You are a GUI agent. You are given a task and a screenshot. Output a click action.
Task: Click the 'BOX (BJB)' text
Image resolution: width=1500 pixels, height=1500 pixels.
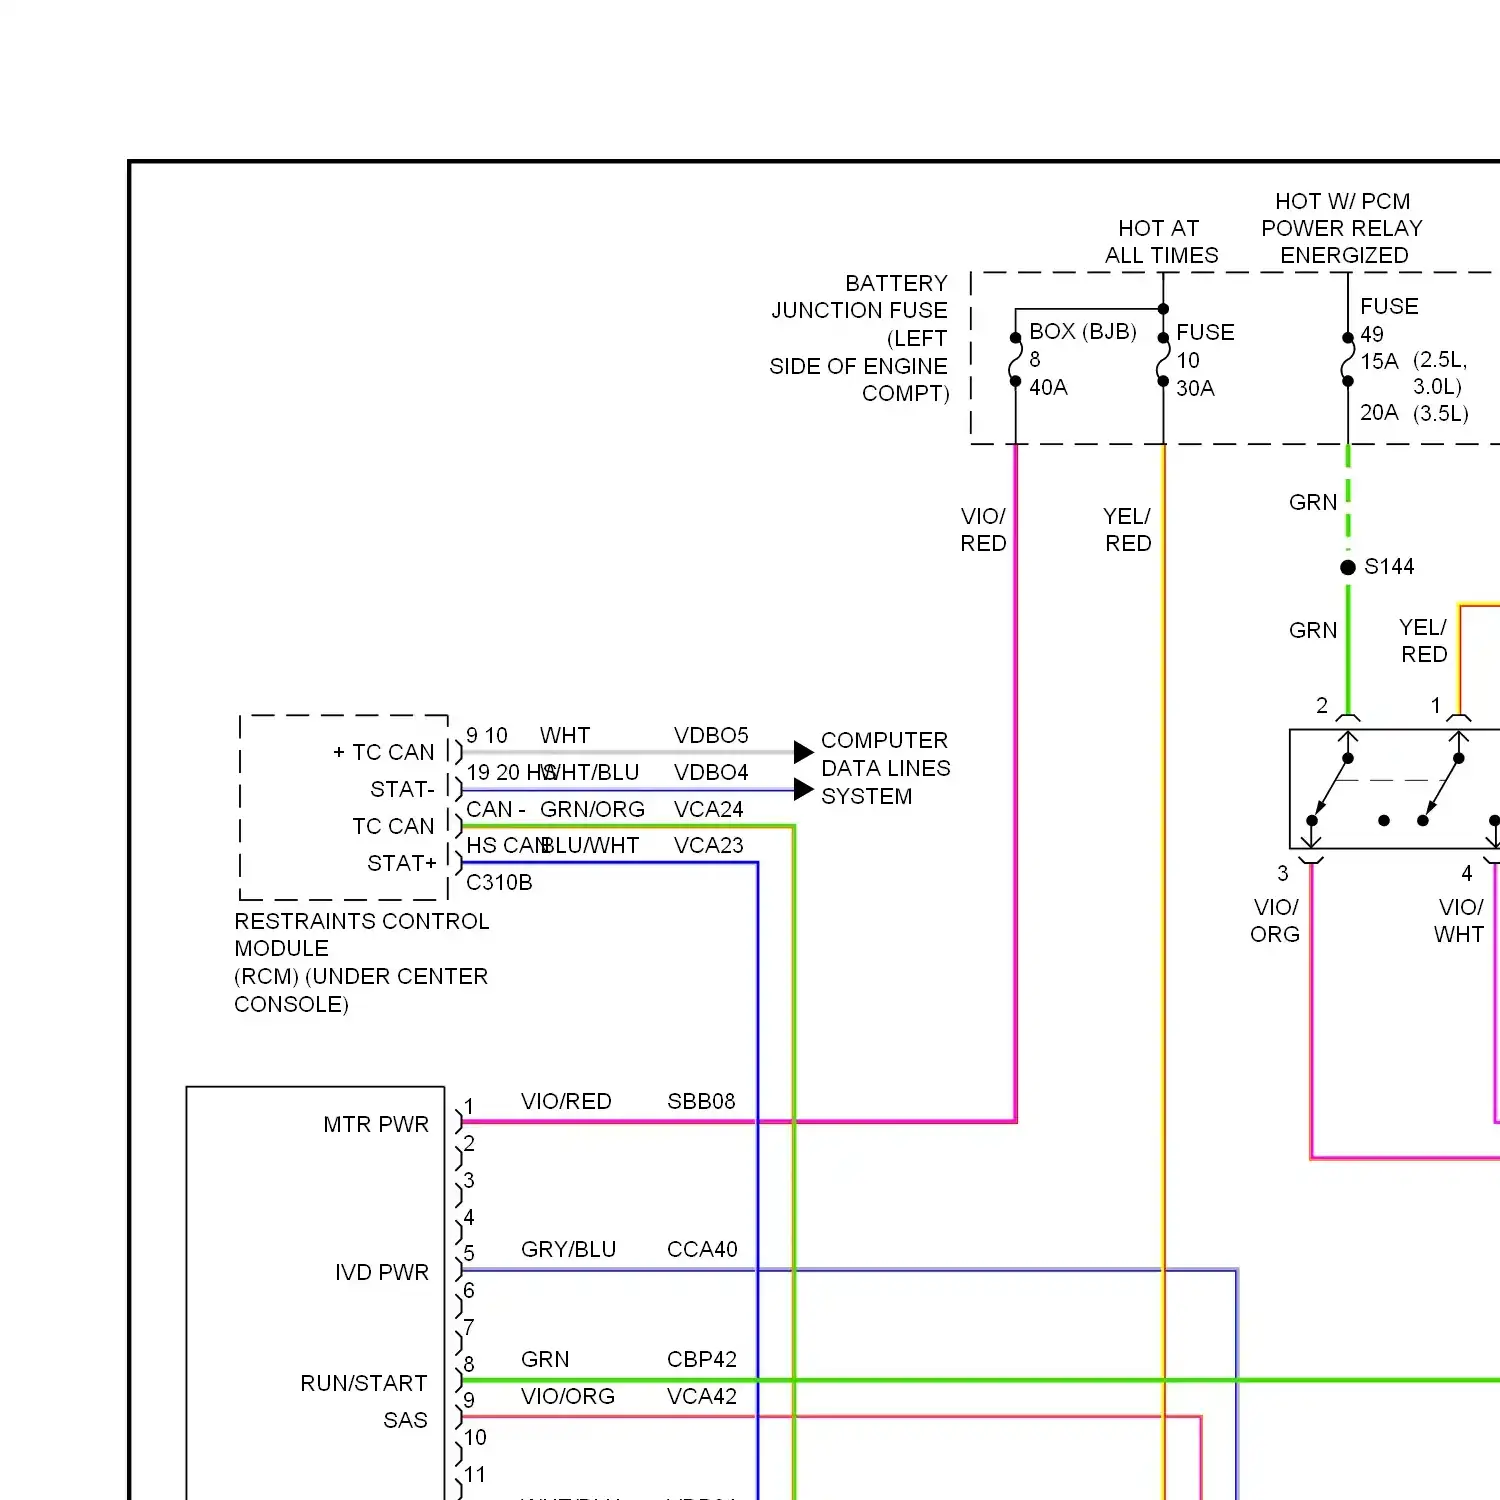[x=1083, y=331]
